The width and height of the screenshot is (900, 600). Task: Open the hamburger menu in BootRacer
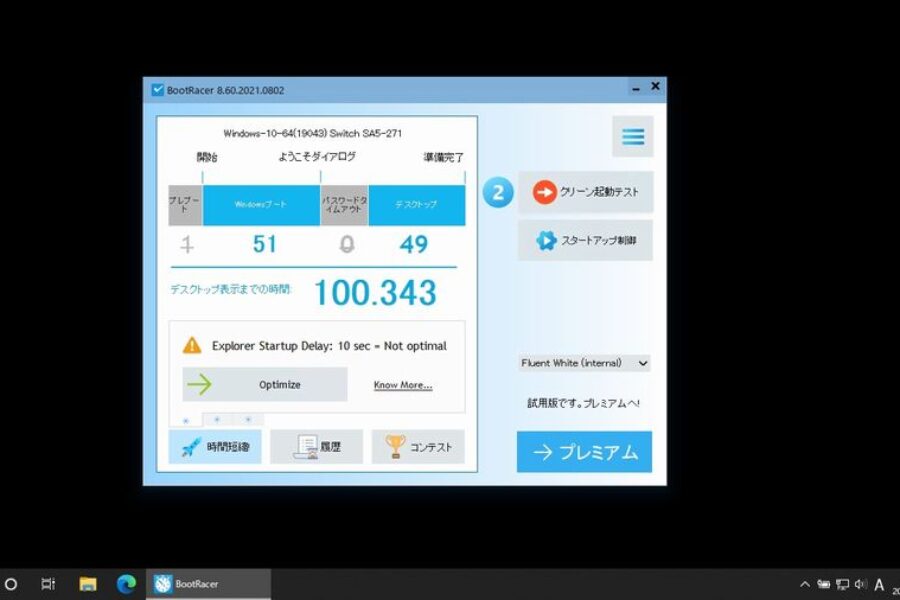[633, 137]
